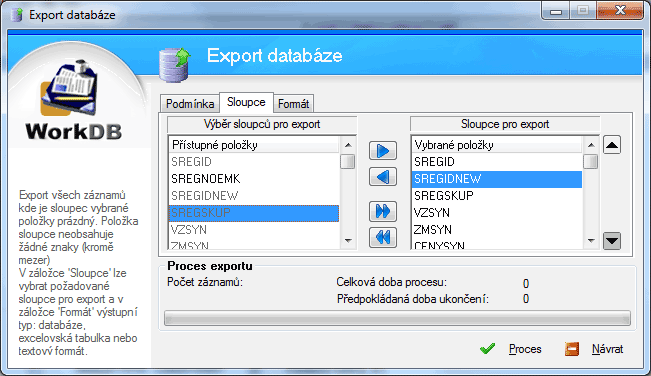Click the export progress bar
Image resolution: width=651 pixels, height=376 pixels.
point(397,318)
